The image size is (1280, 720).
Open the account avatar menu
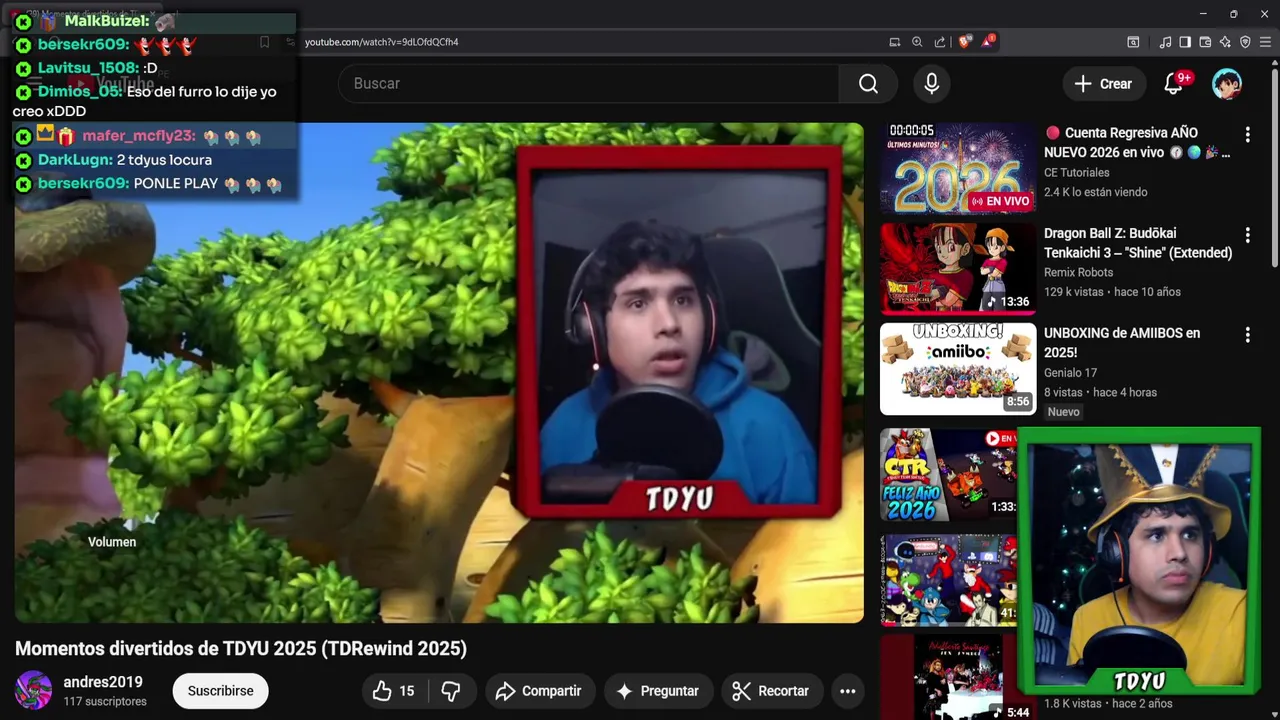tap(1227, 84)
